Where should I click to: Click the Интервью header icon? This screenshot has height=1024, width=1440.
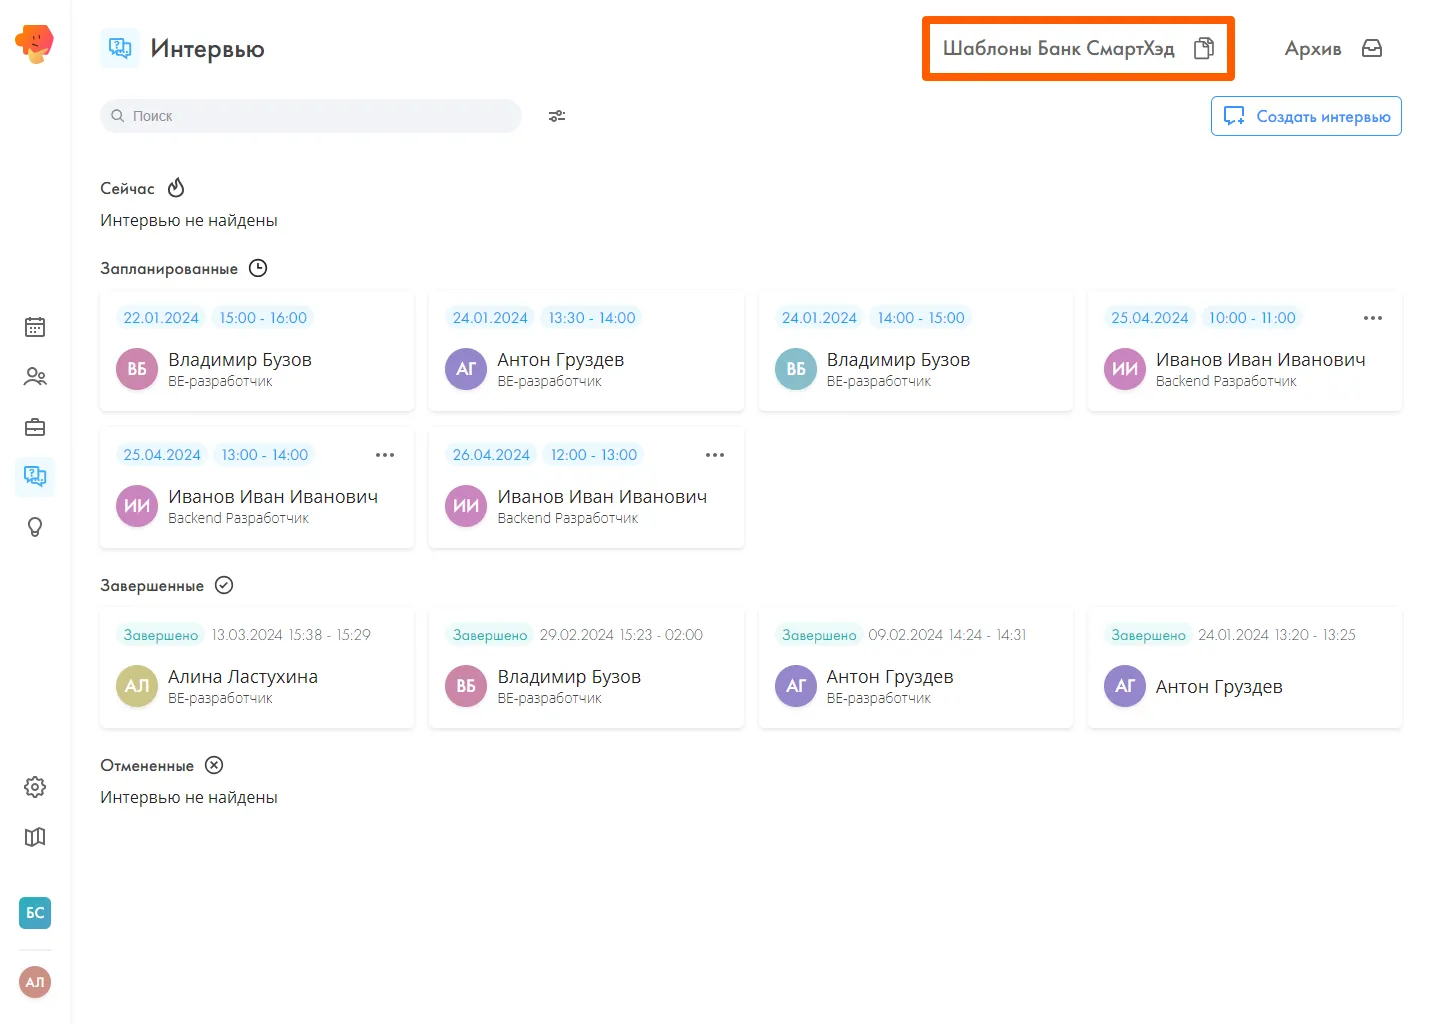coord(120,48)
